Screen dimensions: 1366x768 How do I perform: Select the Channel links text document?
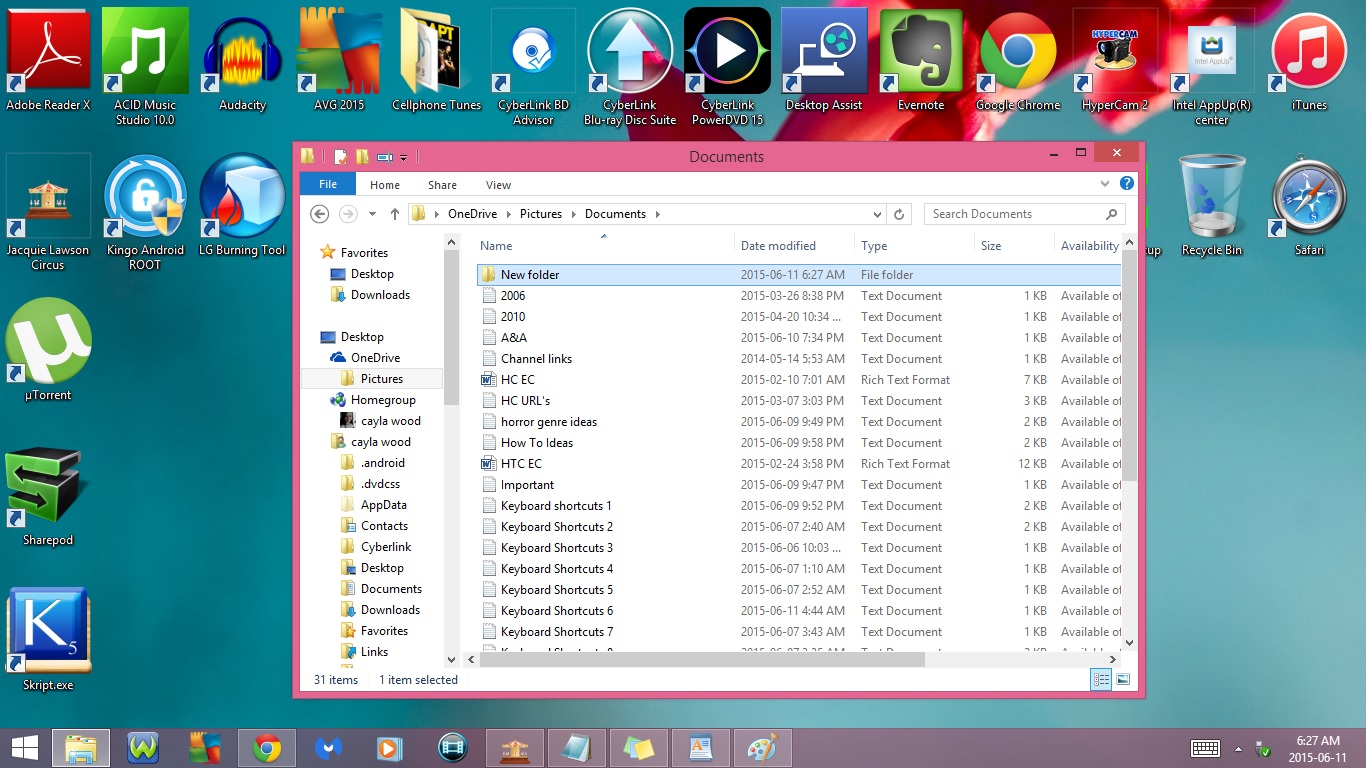click(x=799, y=359)
